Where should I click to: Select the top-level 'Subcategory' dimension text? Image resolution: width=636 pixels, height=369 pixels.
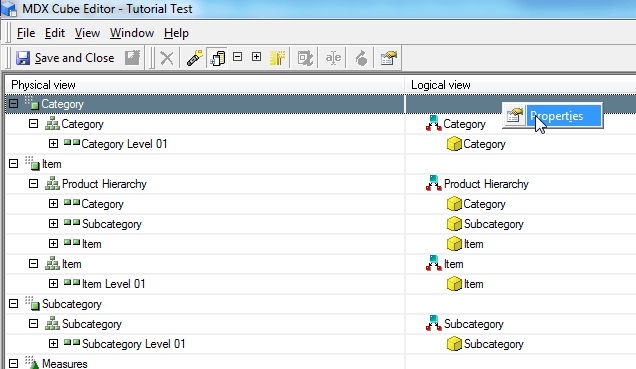pyautogui.click(x=72, y=304)
